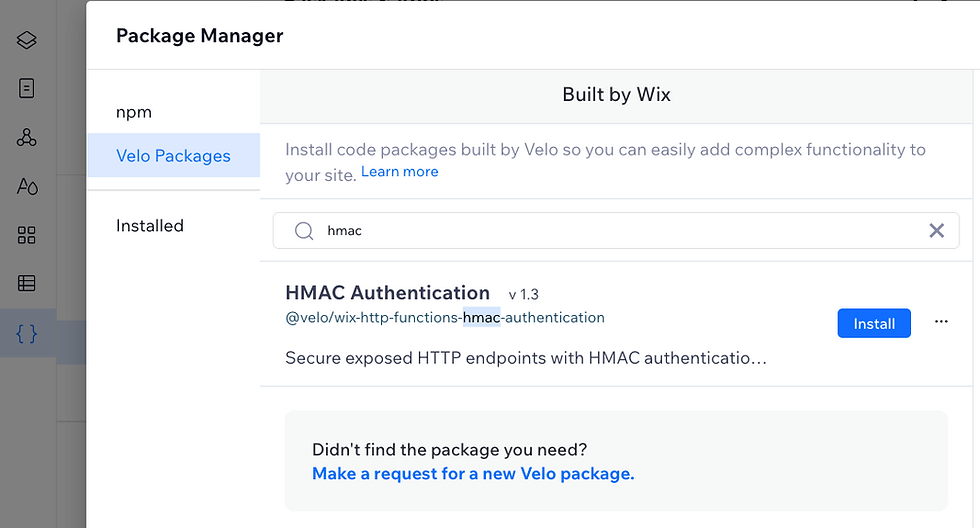
Task: Clear the hmac search text
Action: (936, 231)
